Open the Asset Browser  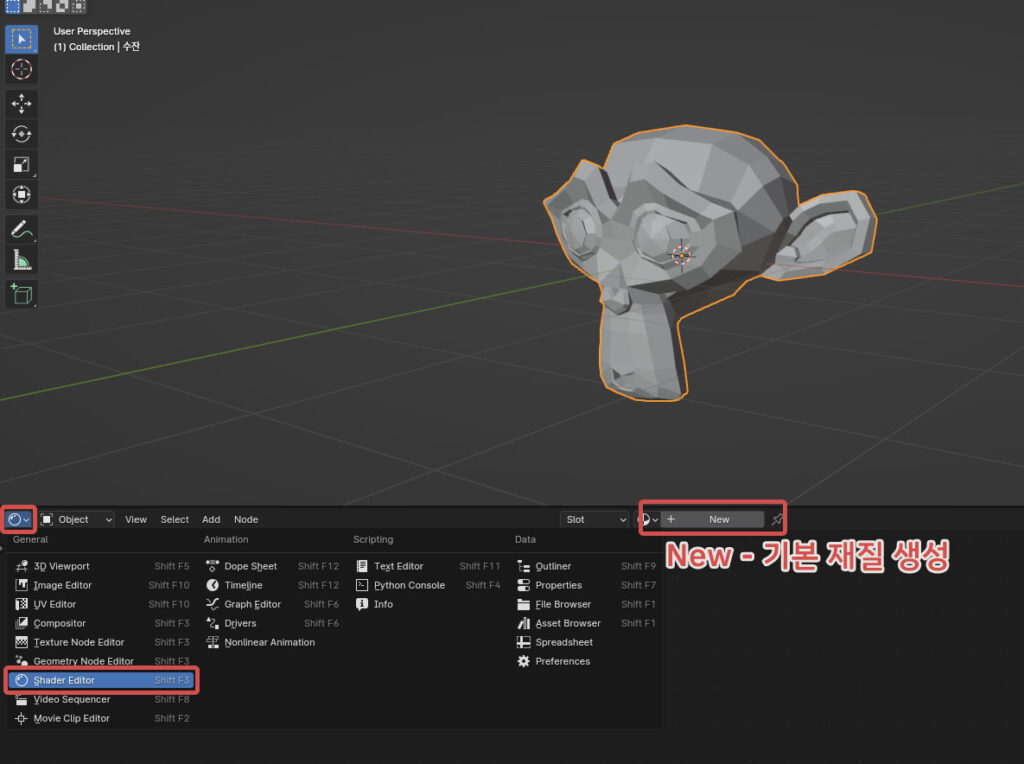[x=586, y=623]
